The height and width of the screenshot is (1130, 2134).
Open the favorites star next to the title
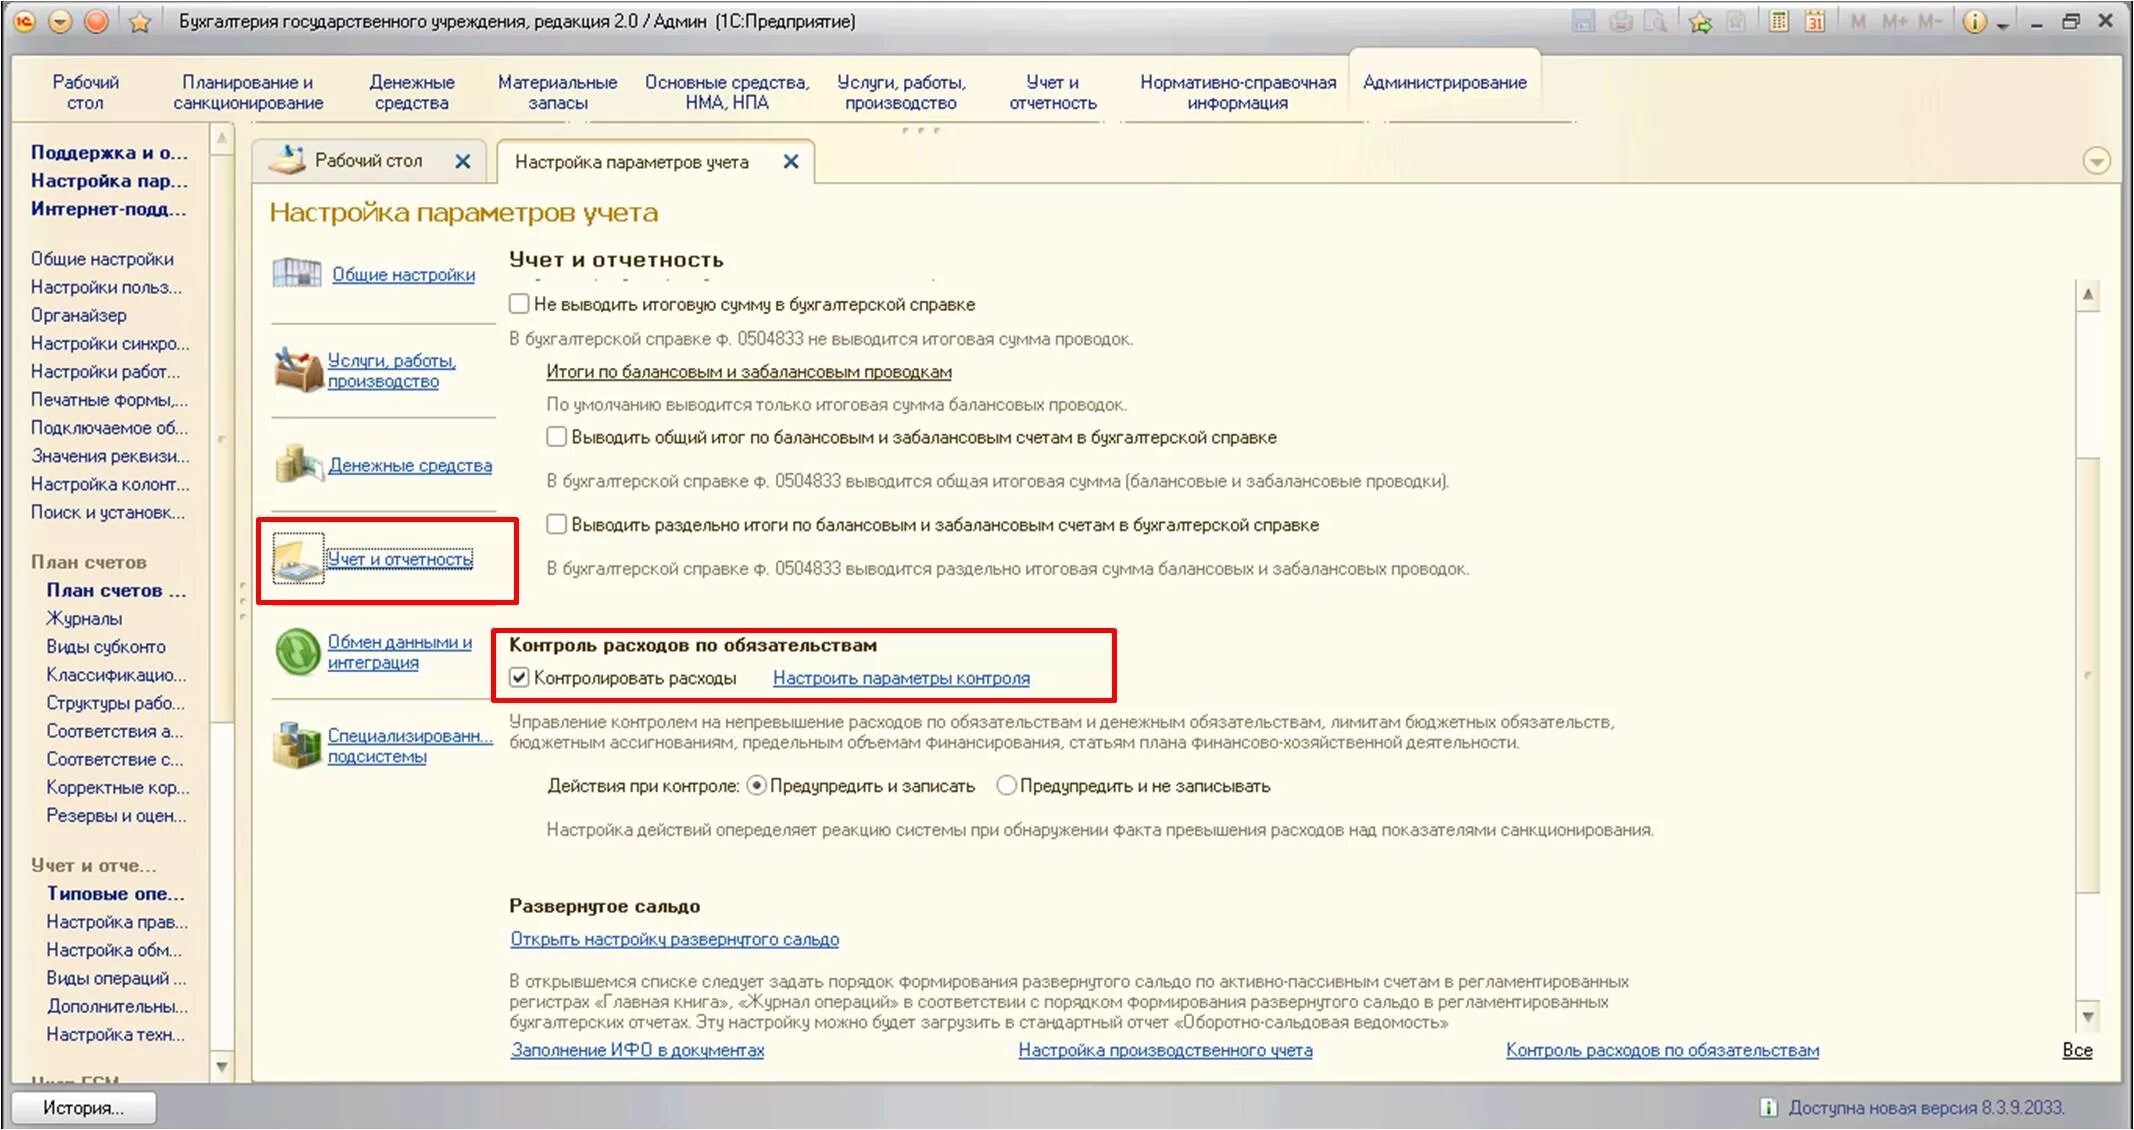[139, 21]
